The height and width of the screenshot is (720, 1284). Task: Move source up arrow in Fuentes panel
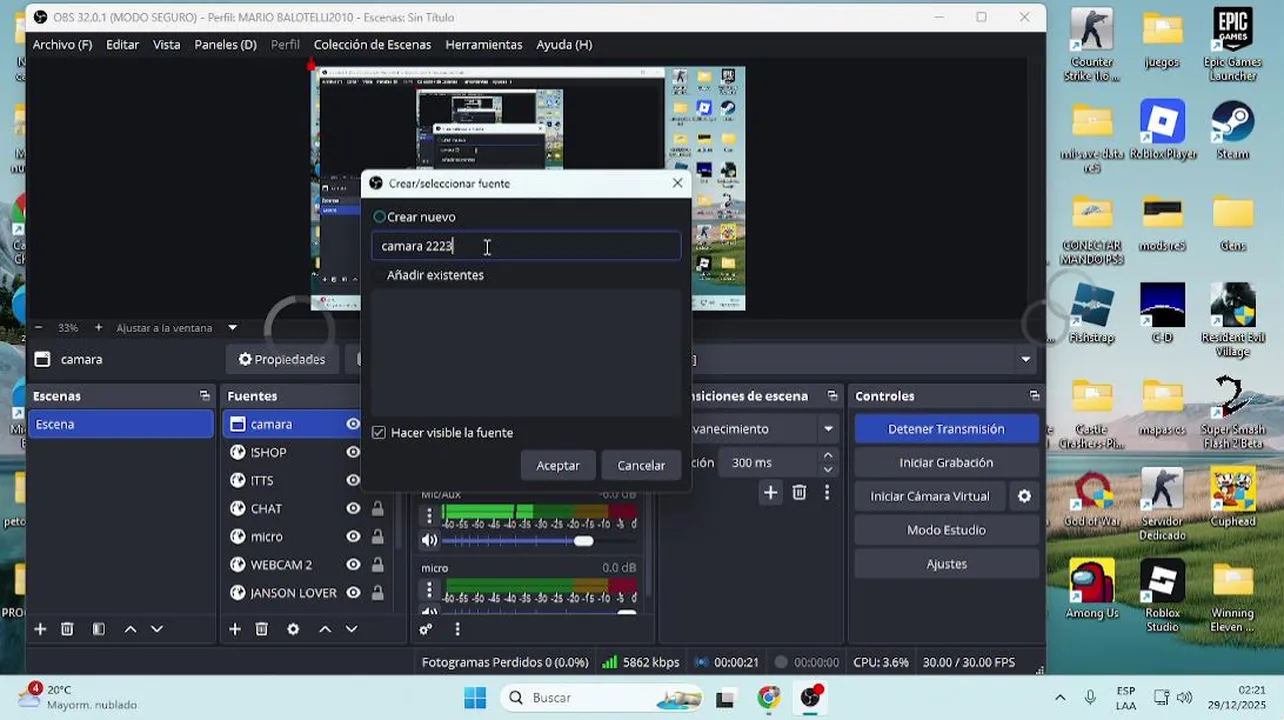pyautogui.click(x=325, y=629)
